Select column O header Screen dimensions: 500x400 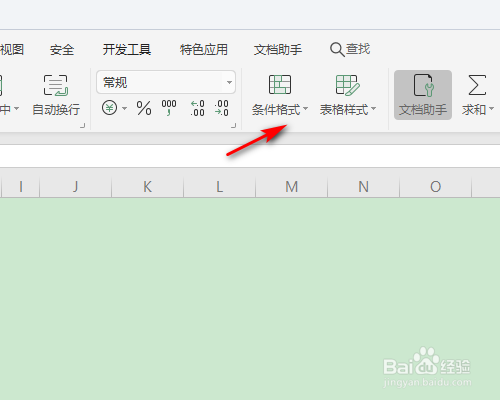436,187
